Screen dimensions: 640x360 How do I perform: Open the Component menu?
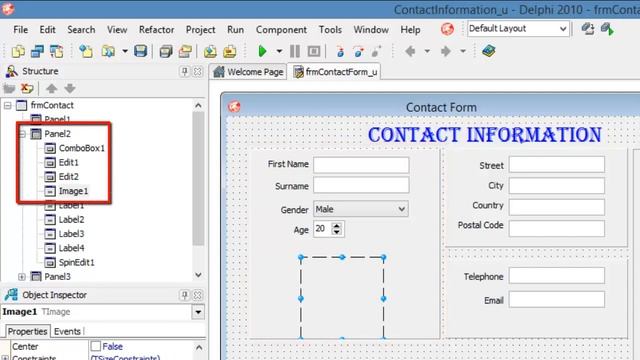pyautogui.click(x=281, y=30)
